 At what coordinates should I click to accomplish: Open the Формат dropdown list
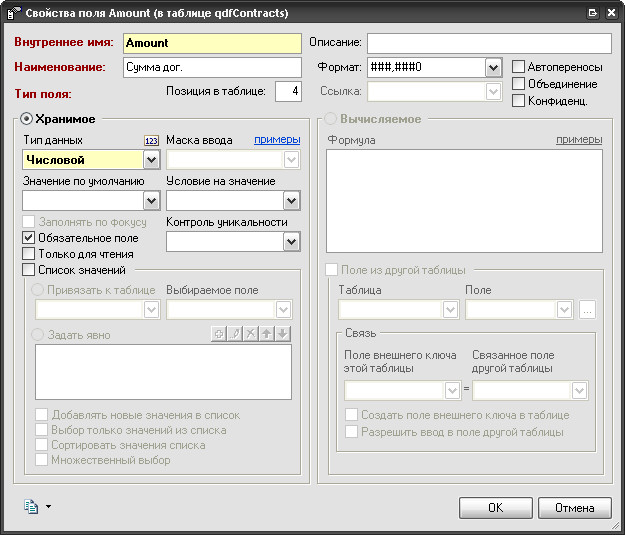point(492,67)
